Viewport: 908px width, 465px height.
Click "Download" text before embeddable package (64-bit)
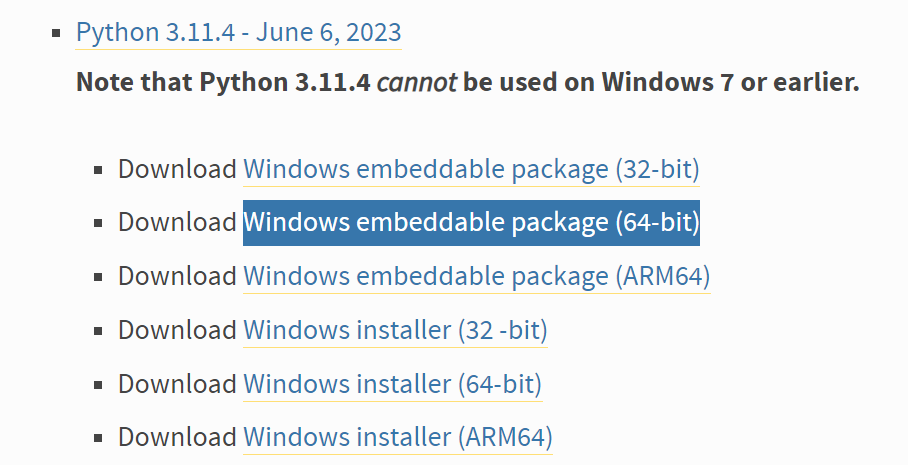click(177, 222)
